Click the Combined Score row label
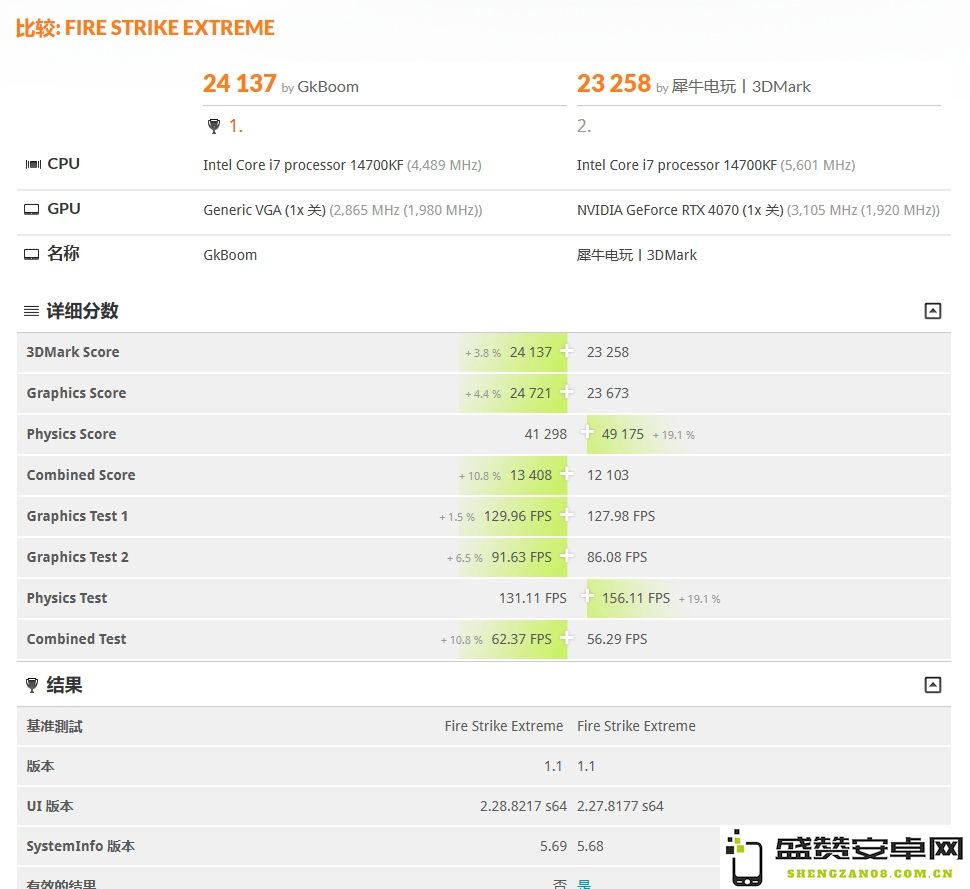The height and width of the screenshot is (889, 970). (81, 475)
